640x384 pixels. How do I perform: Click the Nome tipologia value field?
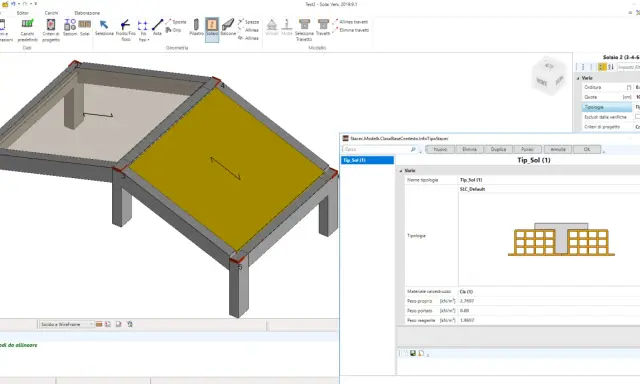[549, 180]
